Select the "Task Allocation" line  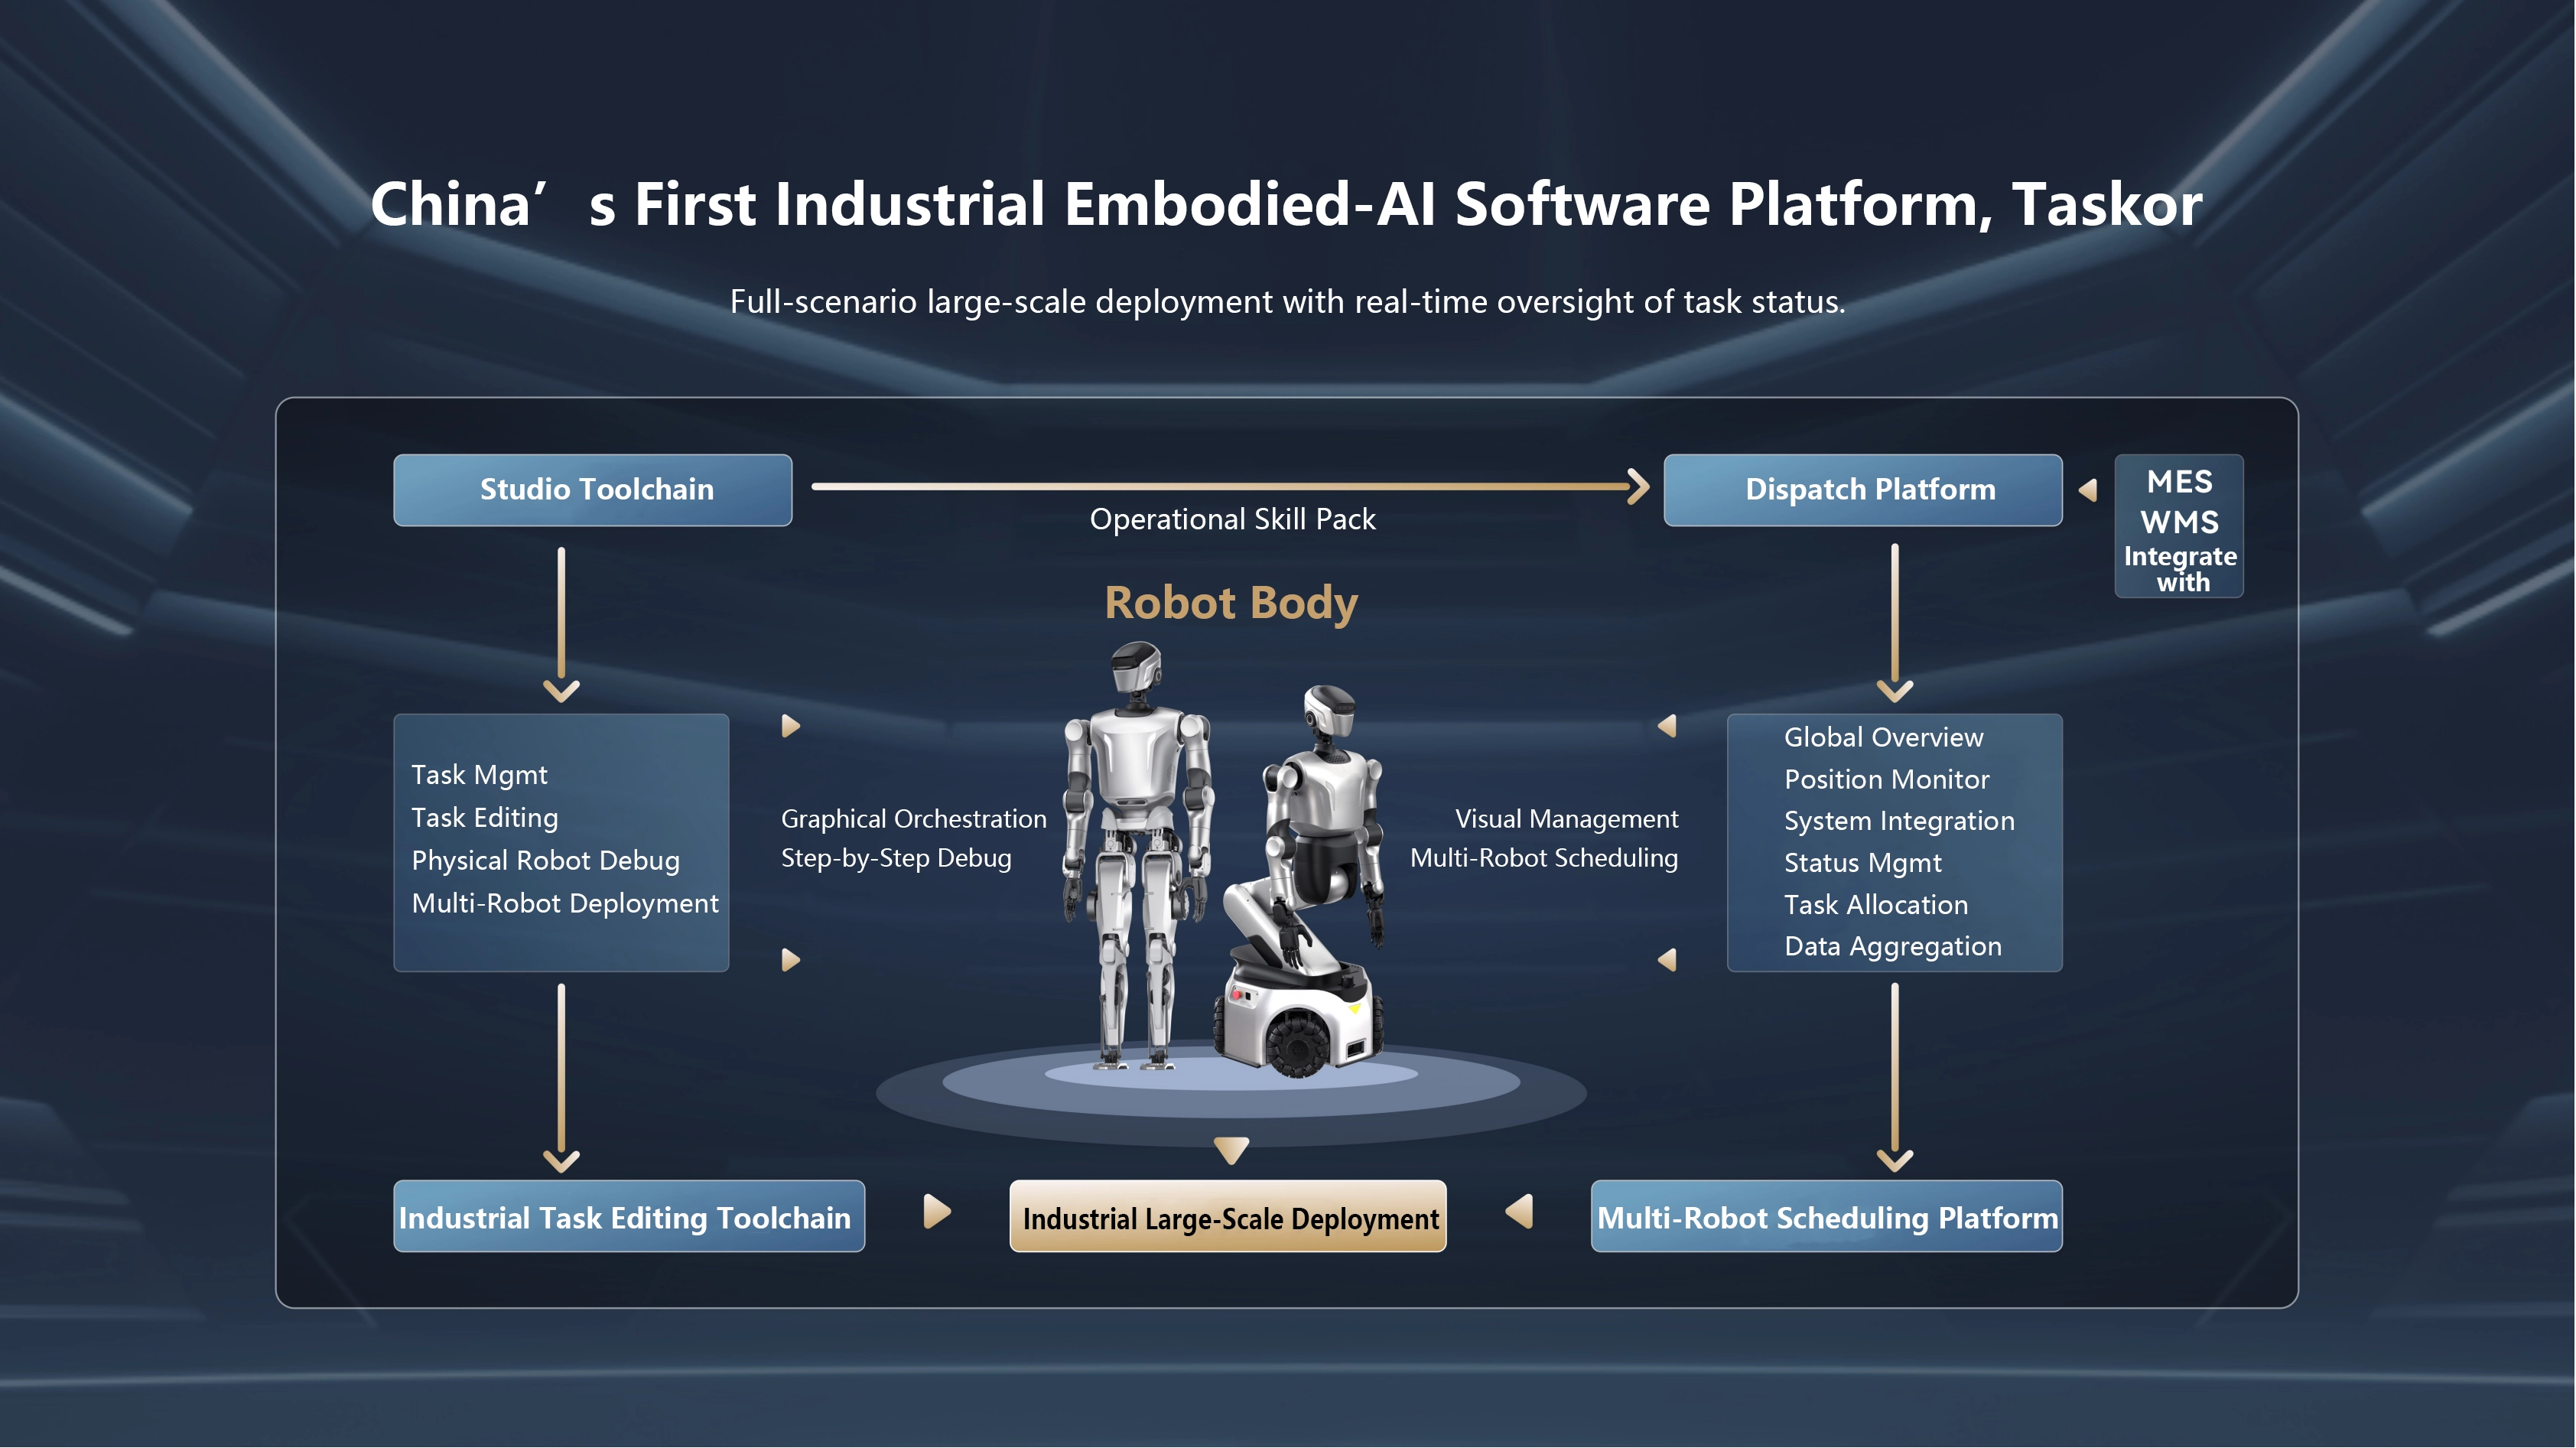click(1876, 905)
